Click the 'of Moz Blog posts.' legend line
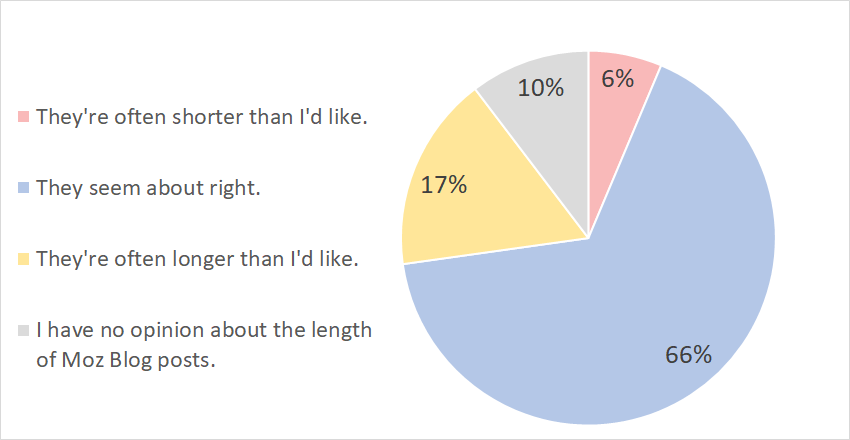This screenshot has width=850, height=440. pyautogui.click(x=126, y=360)
